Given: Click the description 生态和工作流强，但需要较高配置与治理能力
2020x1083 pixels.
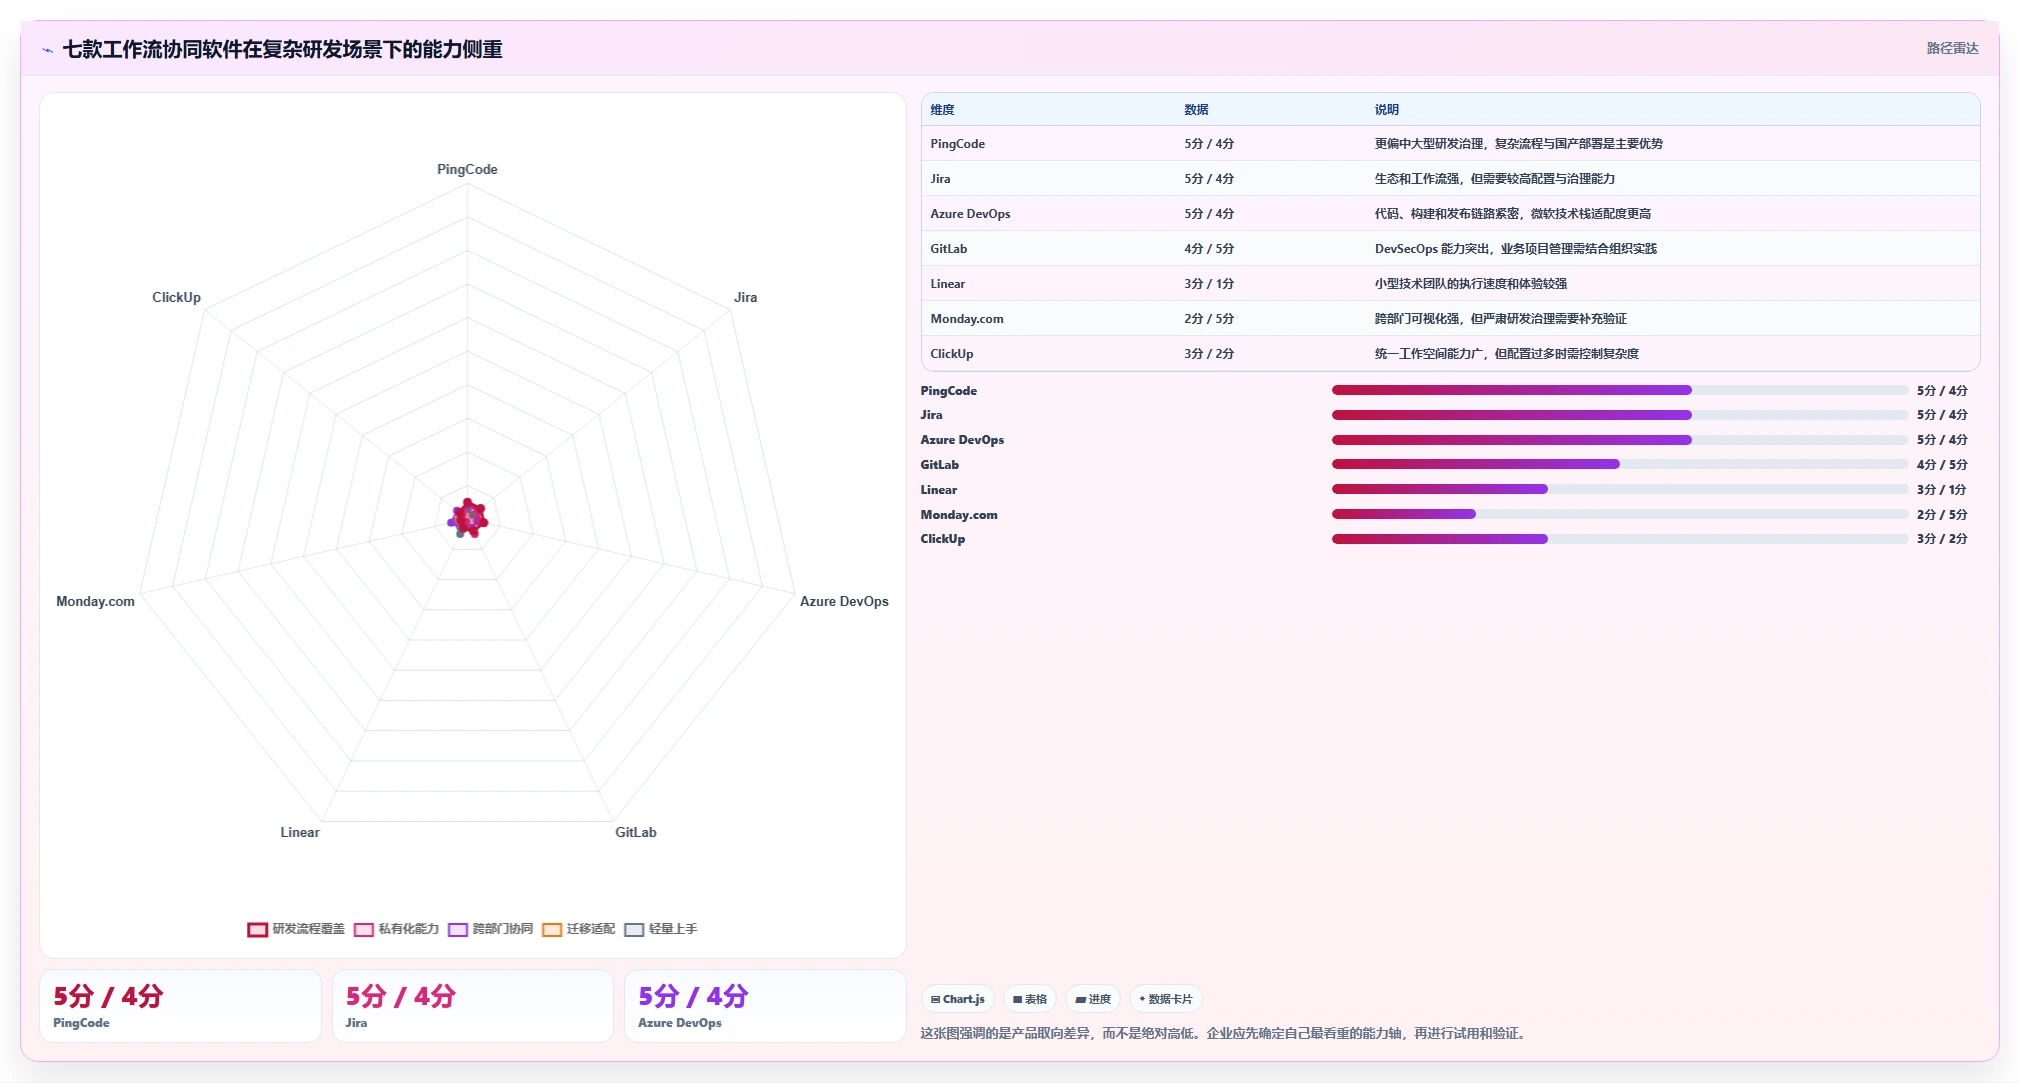Looking at the screenshot, I should click(x=1494, y=179).
